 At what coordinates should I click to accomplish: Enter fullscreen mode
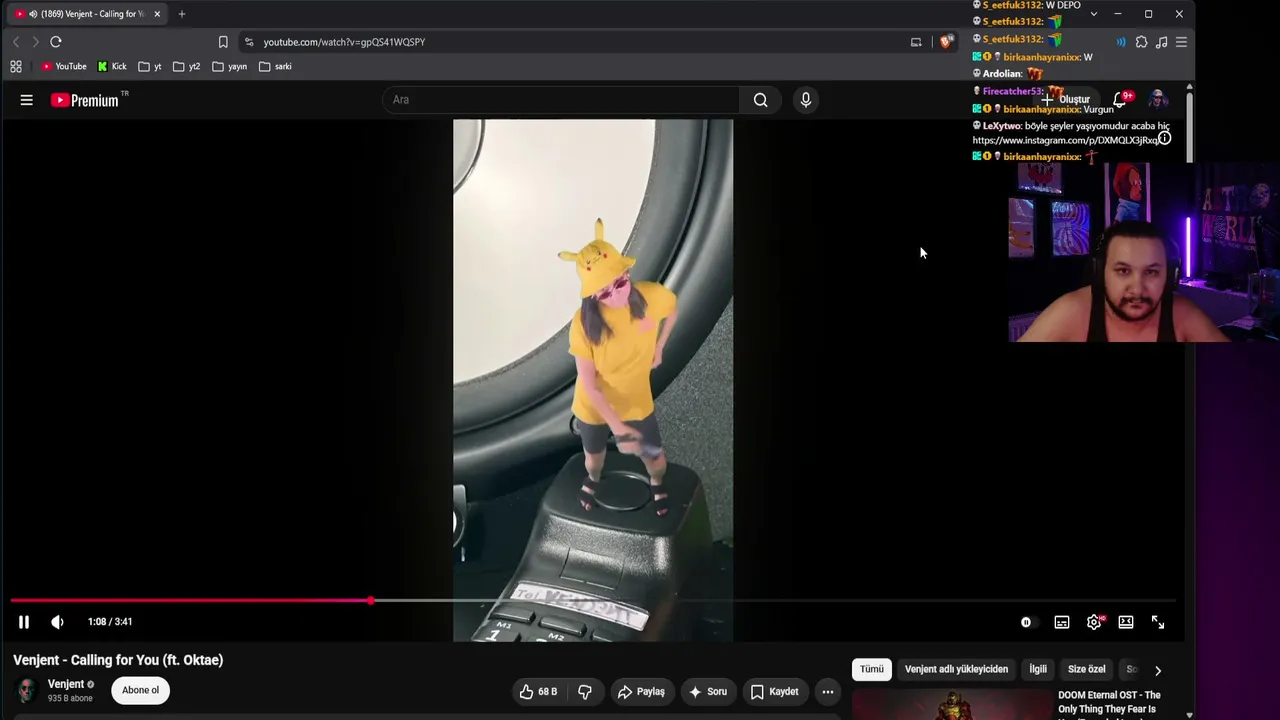[x=1158, y=622]
